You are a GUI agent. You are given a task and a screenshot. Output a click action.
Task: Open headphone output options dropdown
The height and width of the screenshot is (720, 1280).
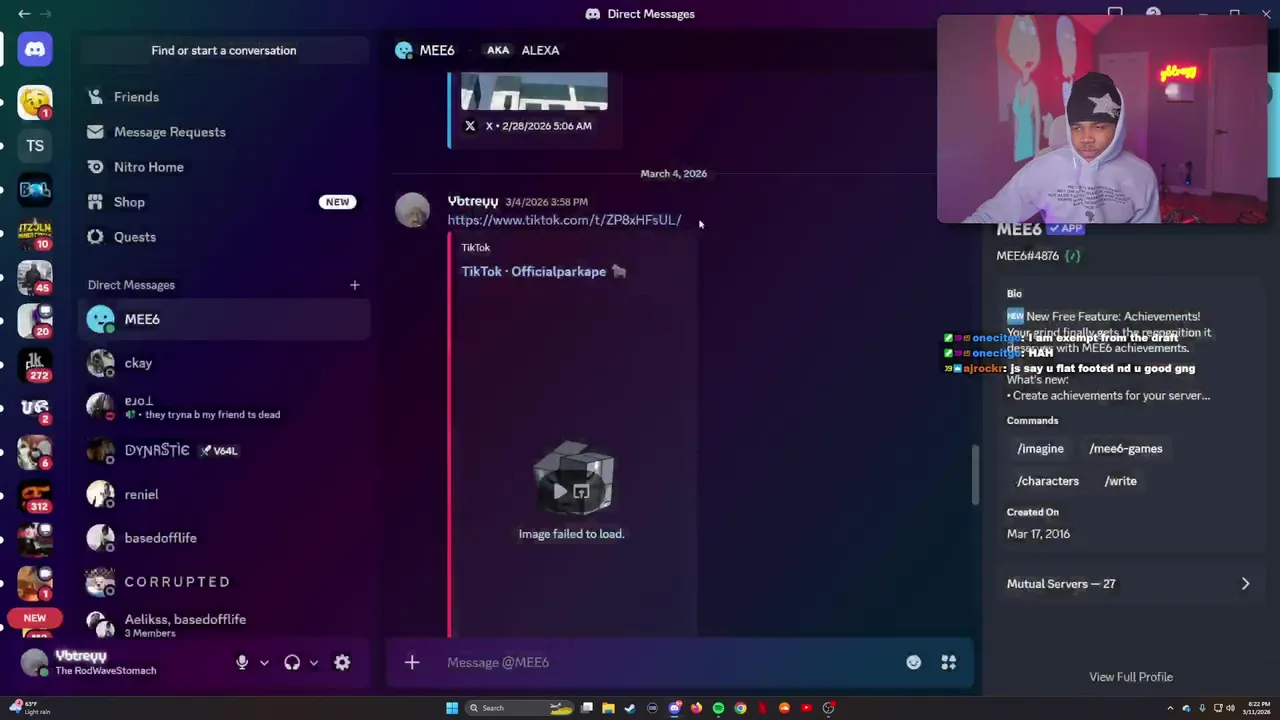click(313, 662)
